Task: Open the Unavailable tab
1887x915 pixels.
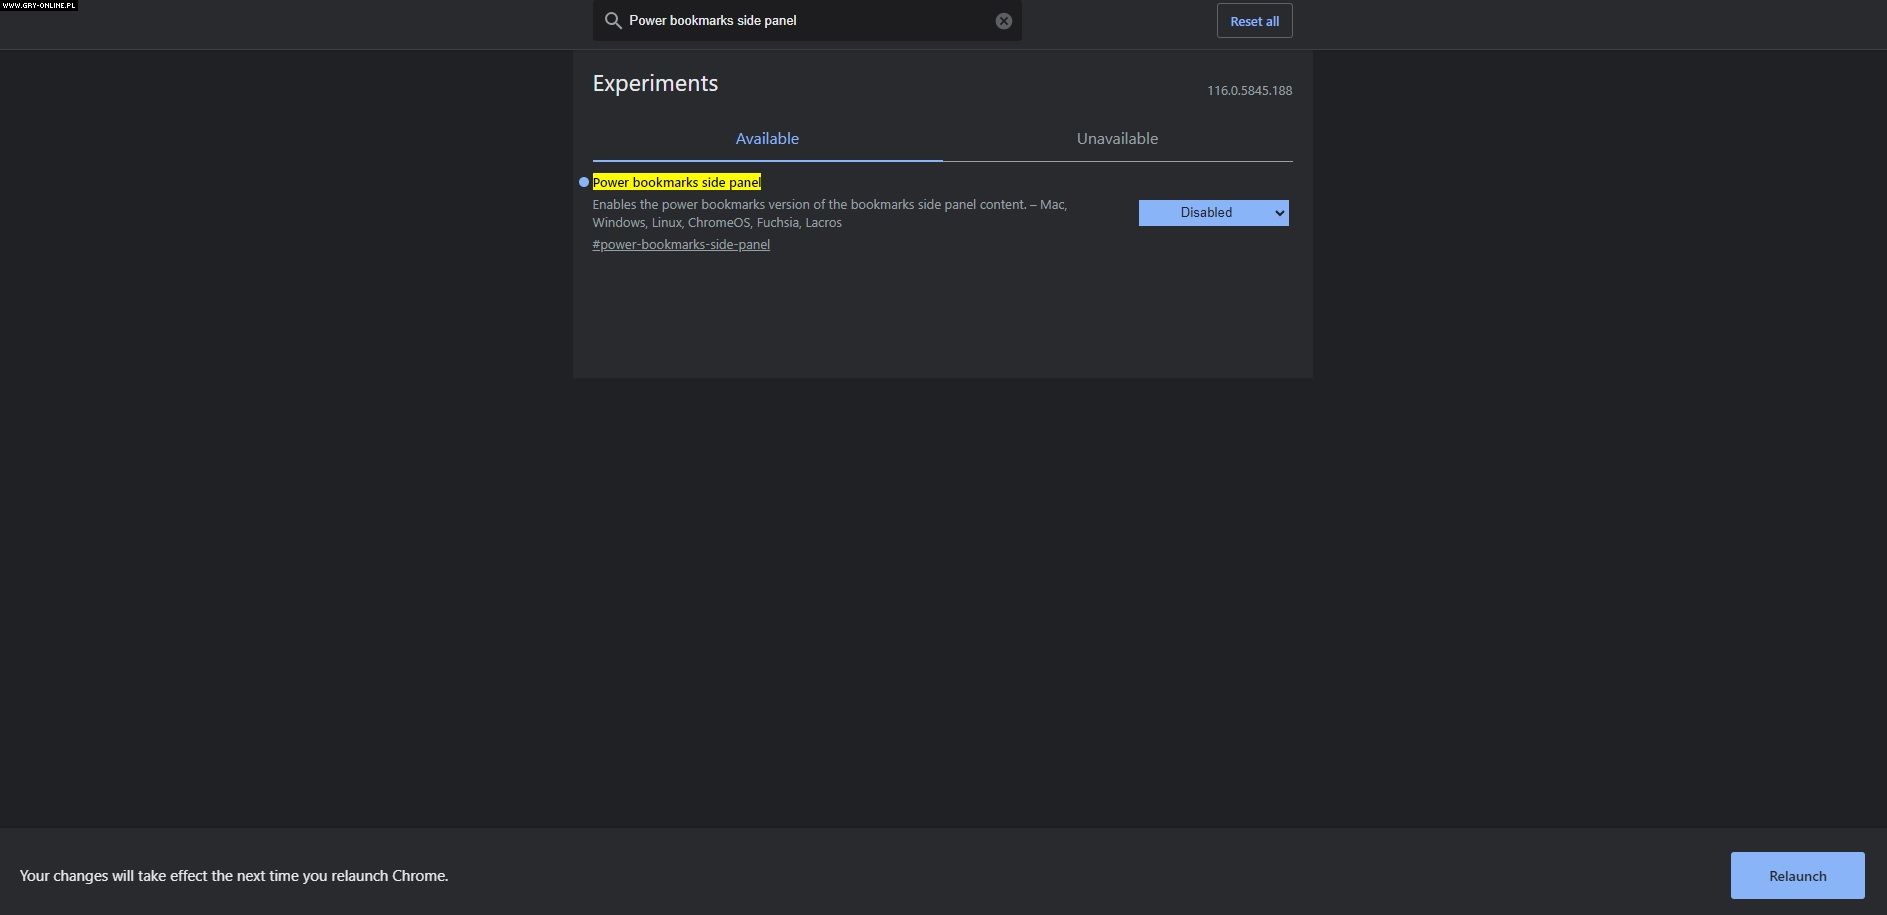Action: 1117,139
